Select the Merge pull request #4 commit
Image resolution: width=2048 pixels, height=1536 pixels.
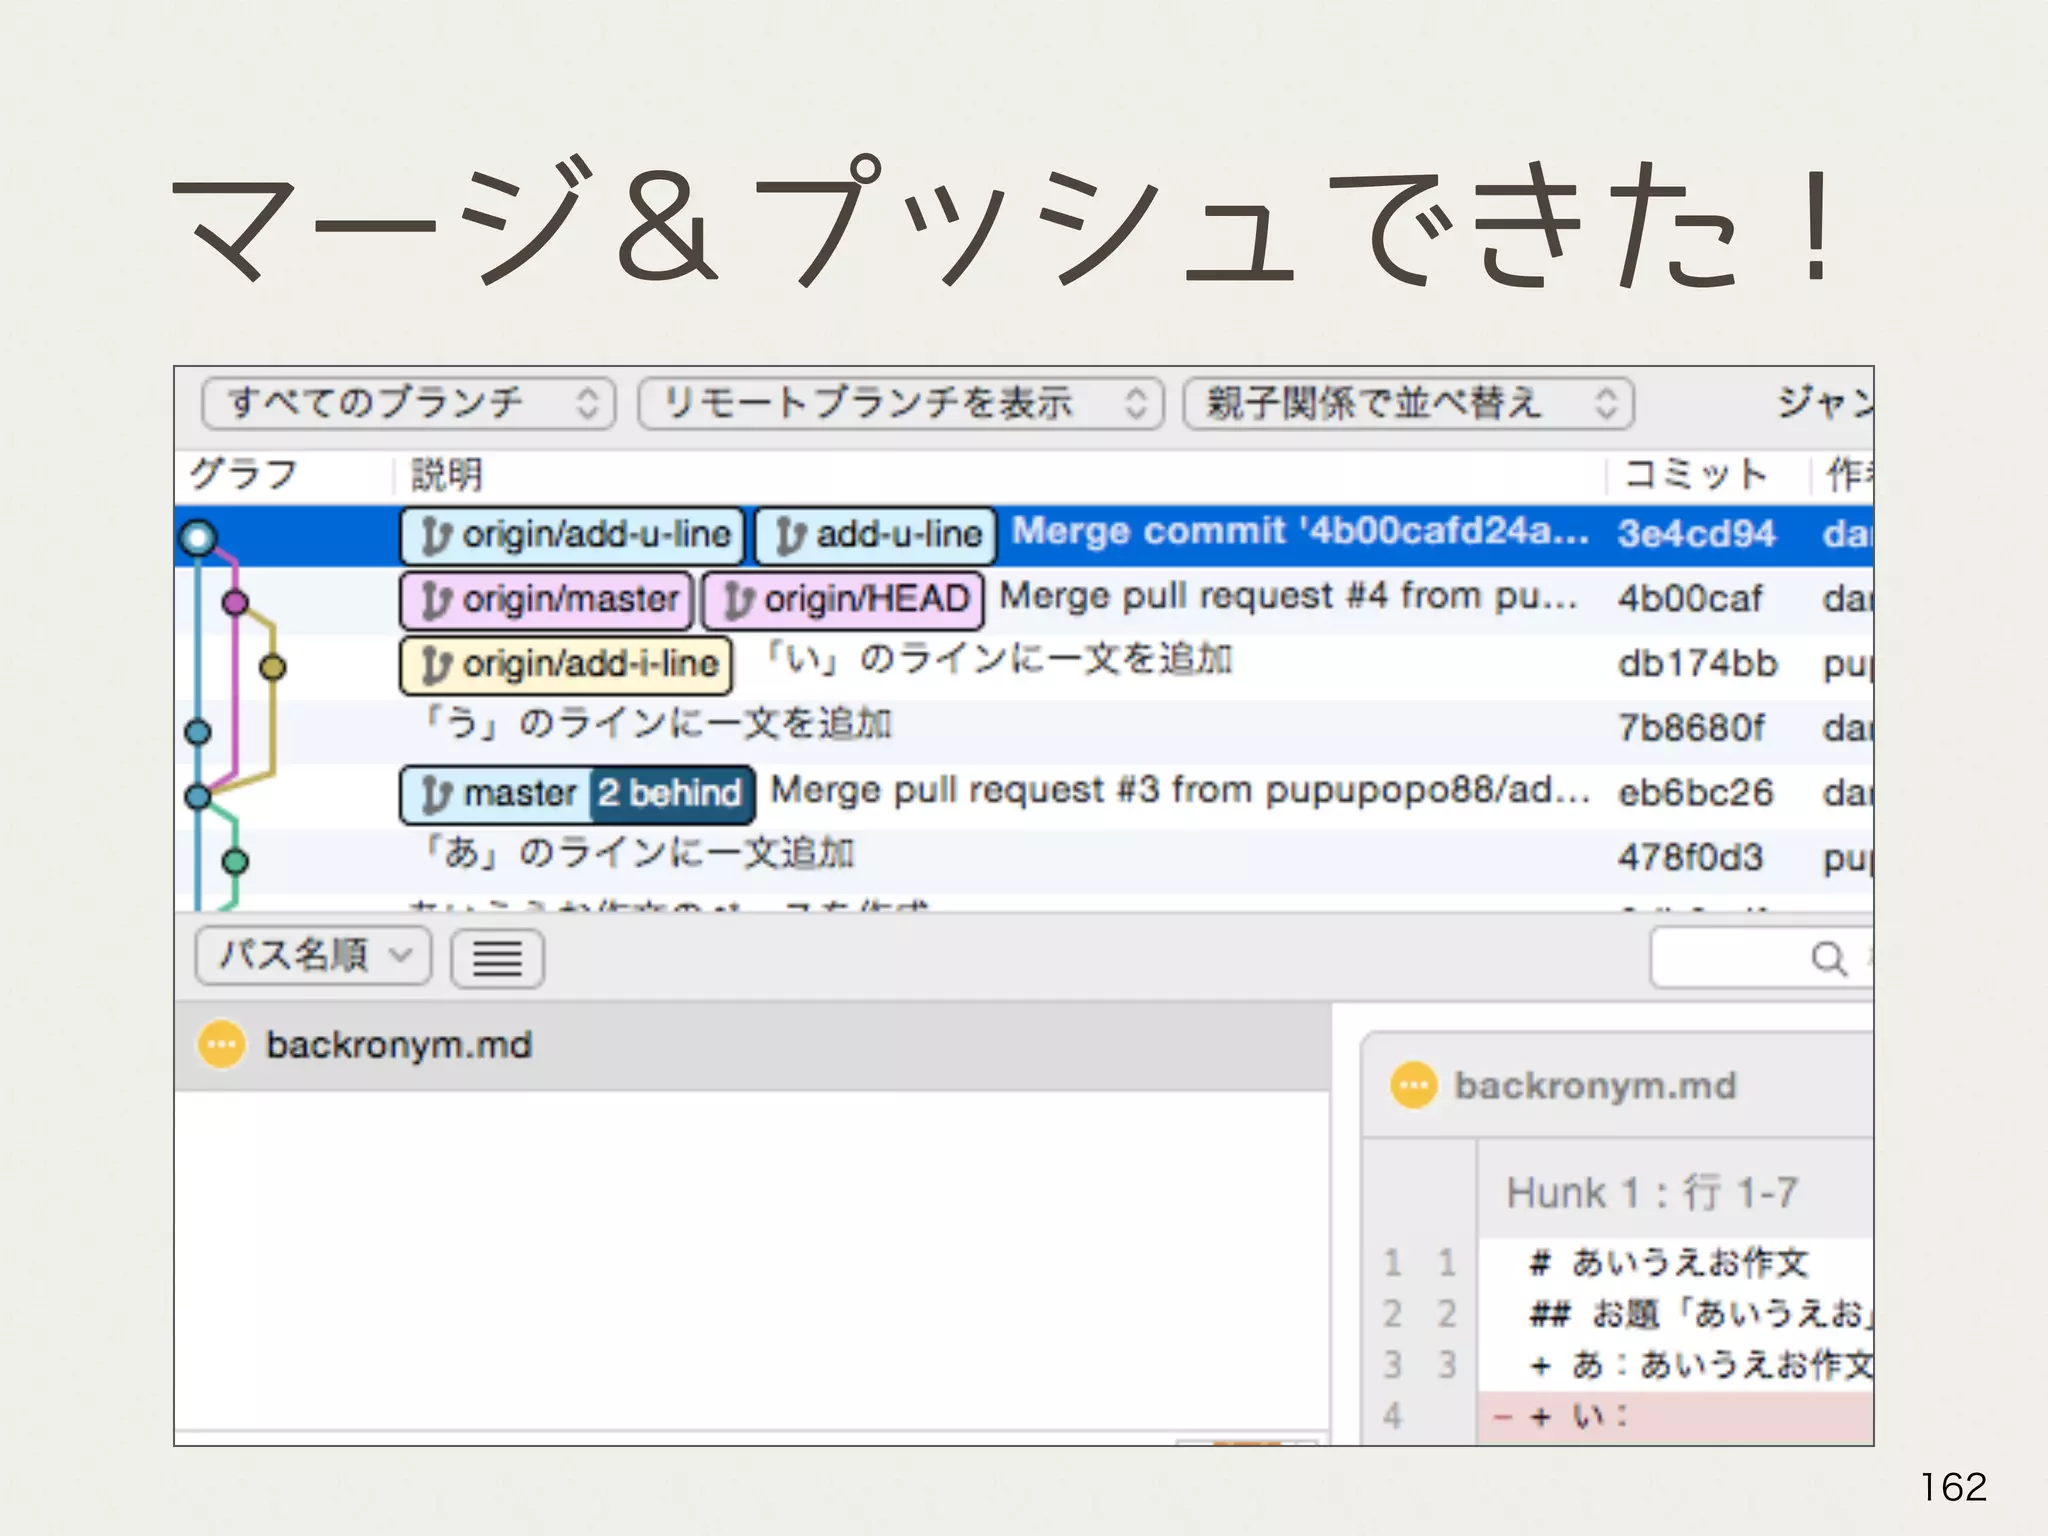(x=1288, y=598)
